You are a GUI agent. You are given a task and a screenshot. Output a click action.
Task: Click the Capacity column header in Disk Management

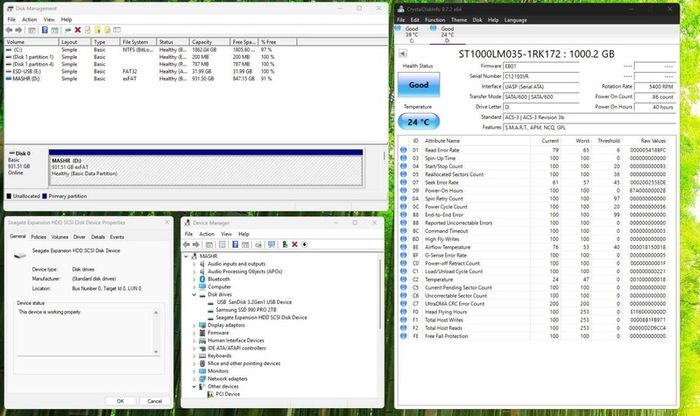point(209,42)
